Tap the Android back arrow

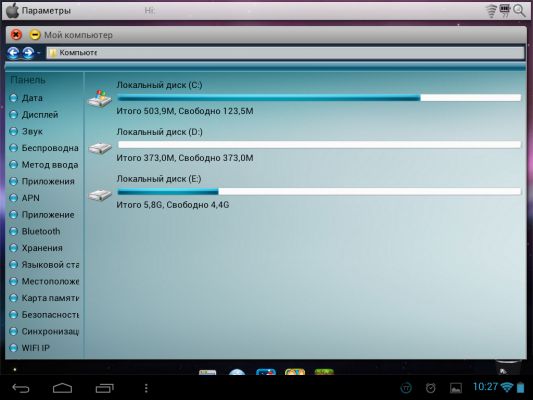[21, 388]
